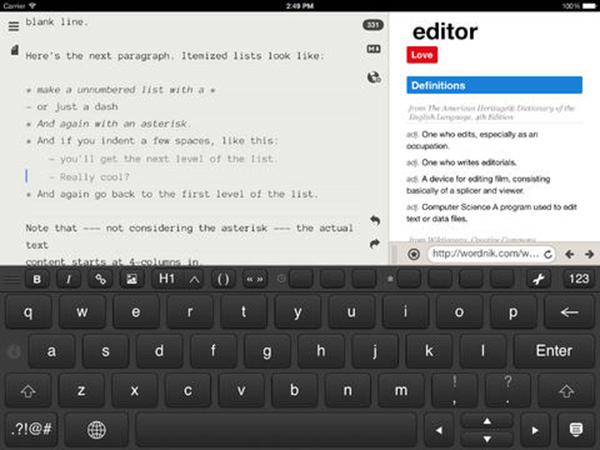Tap the 331 word count badge
This screenshot has height=450, width=600.
[x=373, y=25]
